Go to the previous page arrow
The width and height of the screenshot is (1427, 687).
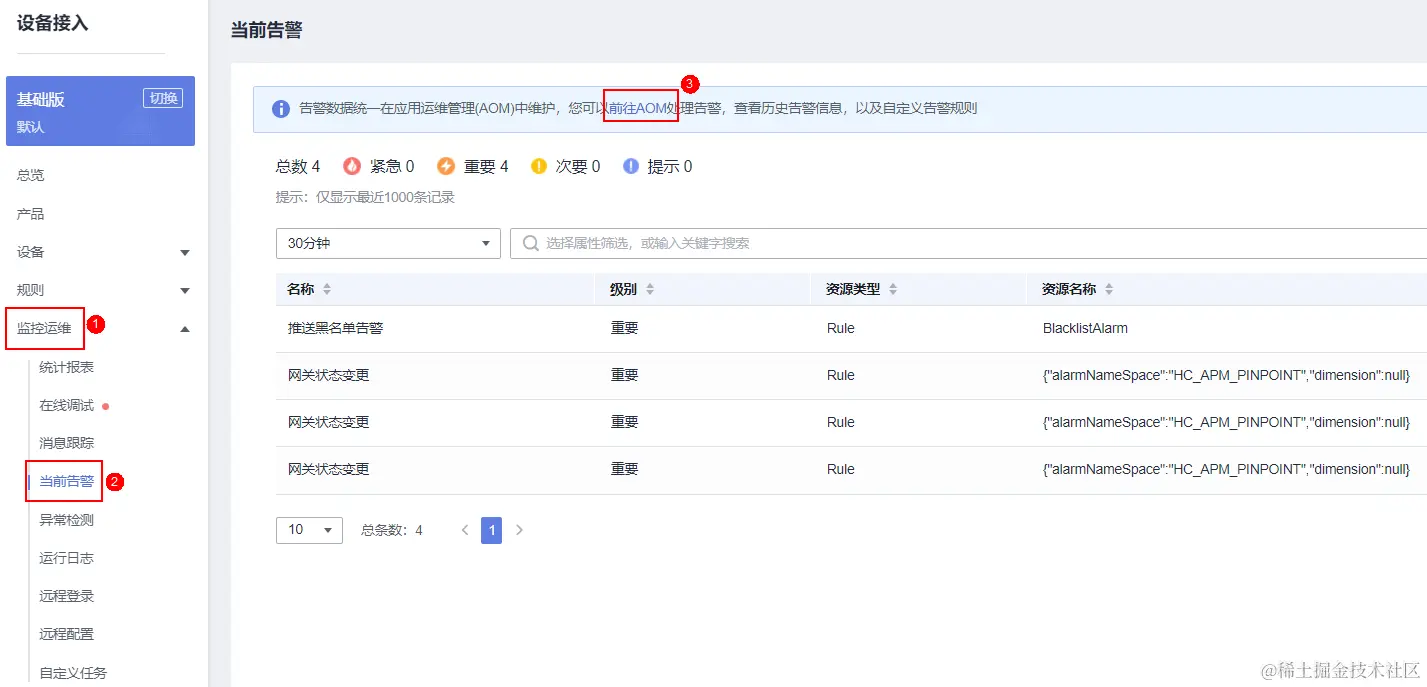(465, 530)
